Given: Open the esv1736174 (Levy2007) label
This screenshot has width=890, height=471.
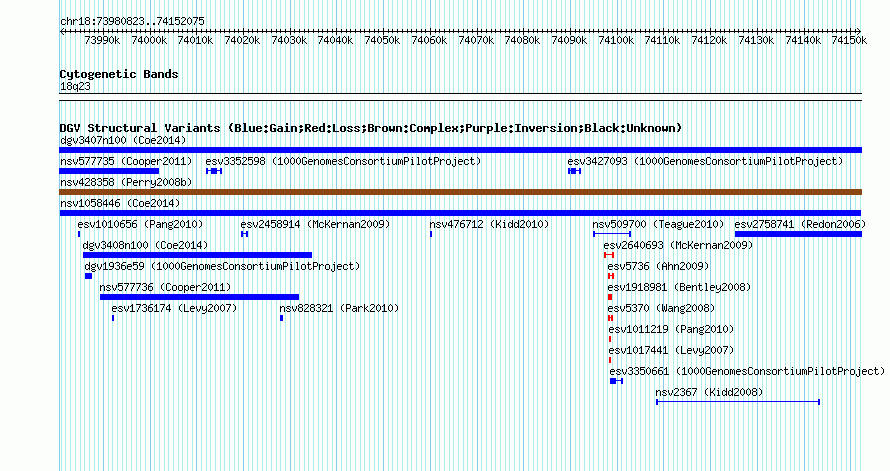Looking at the screenshot, I should pos(174,308).
